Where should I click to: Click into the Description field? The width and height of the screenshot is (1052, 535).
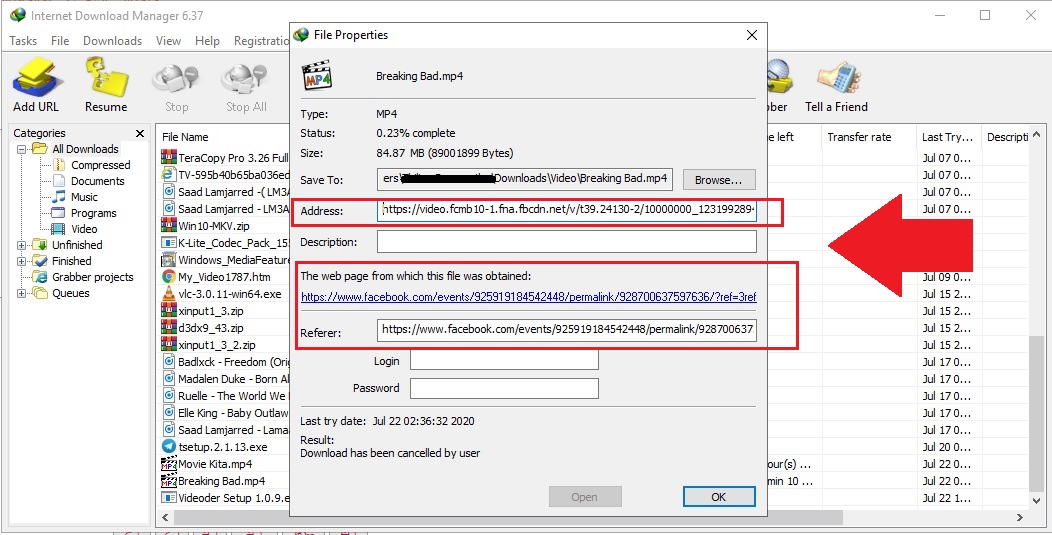tap(567, 242)
